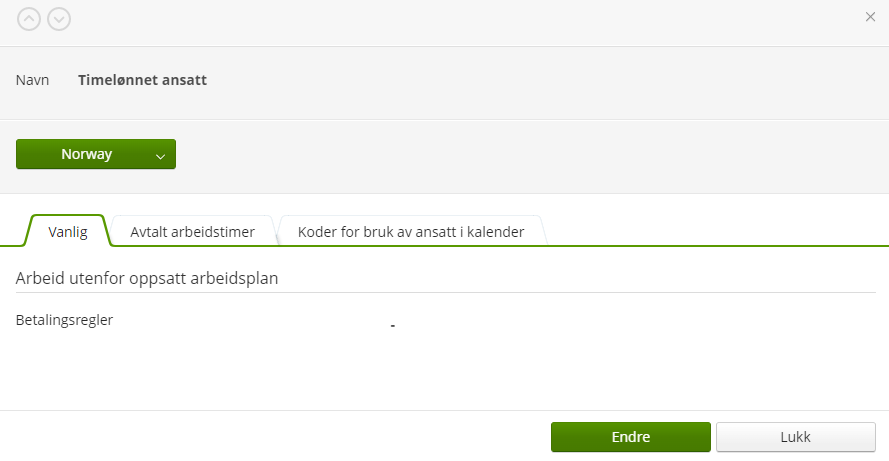Click the chevron on the Norway button
The width and height of the screenshot is (889, 461).
160,156
